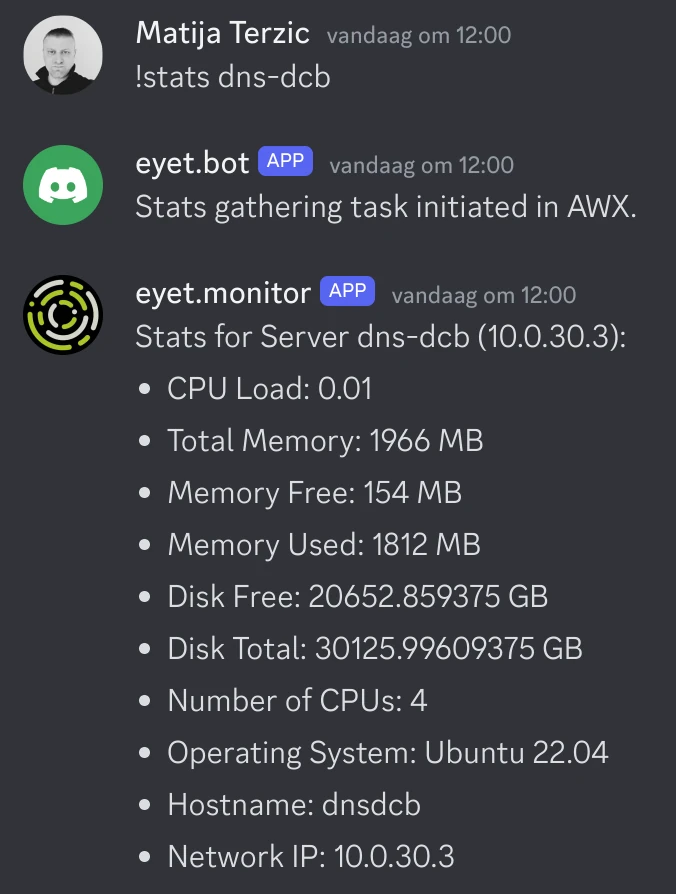Click the APP badge next to eyet.bot
This screenshot has width=676, height=894.
click(285, 161)
